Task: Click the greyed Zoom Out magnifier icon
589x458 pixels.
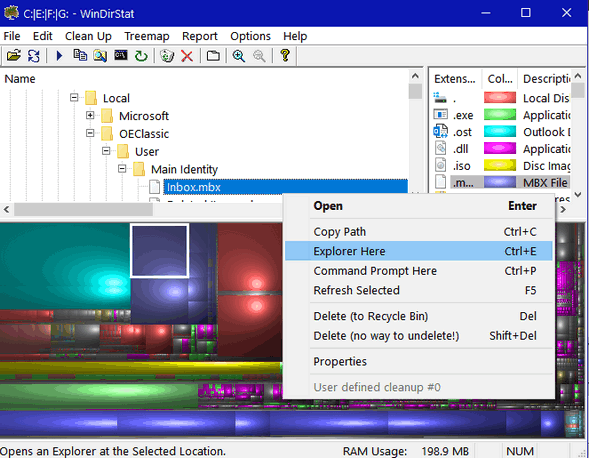Action: click(x=259, y=56)
